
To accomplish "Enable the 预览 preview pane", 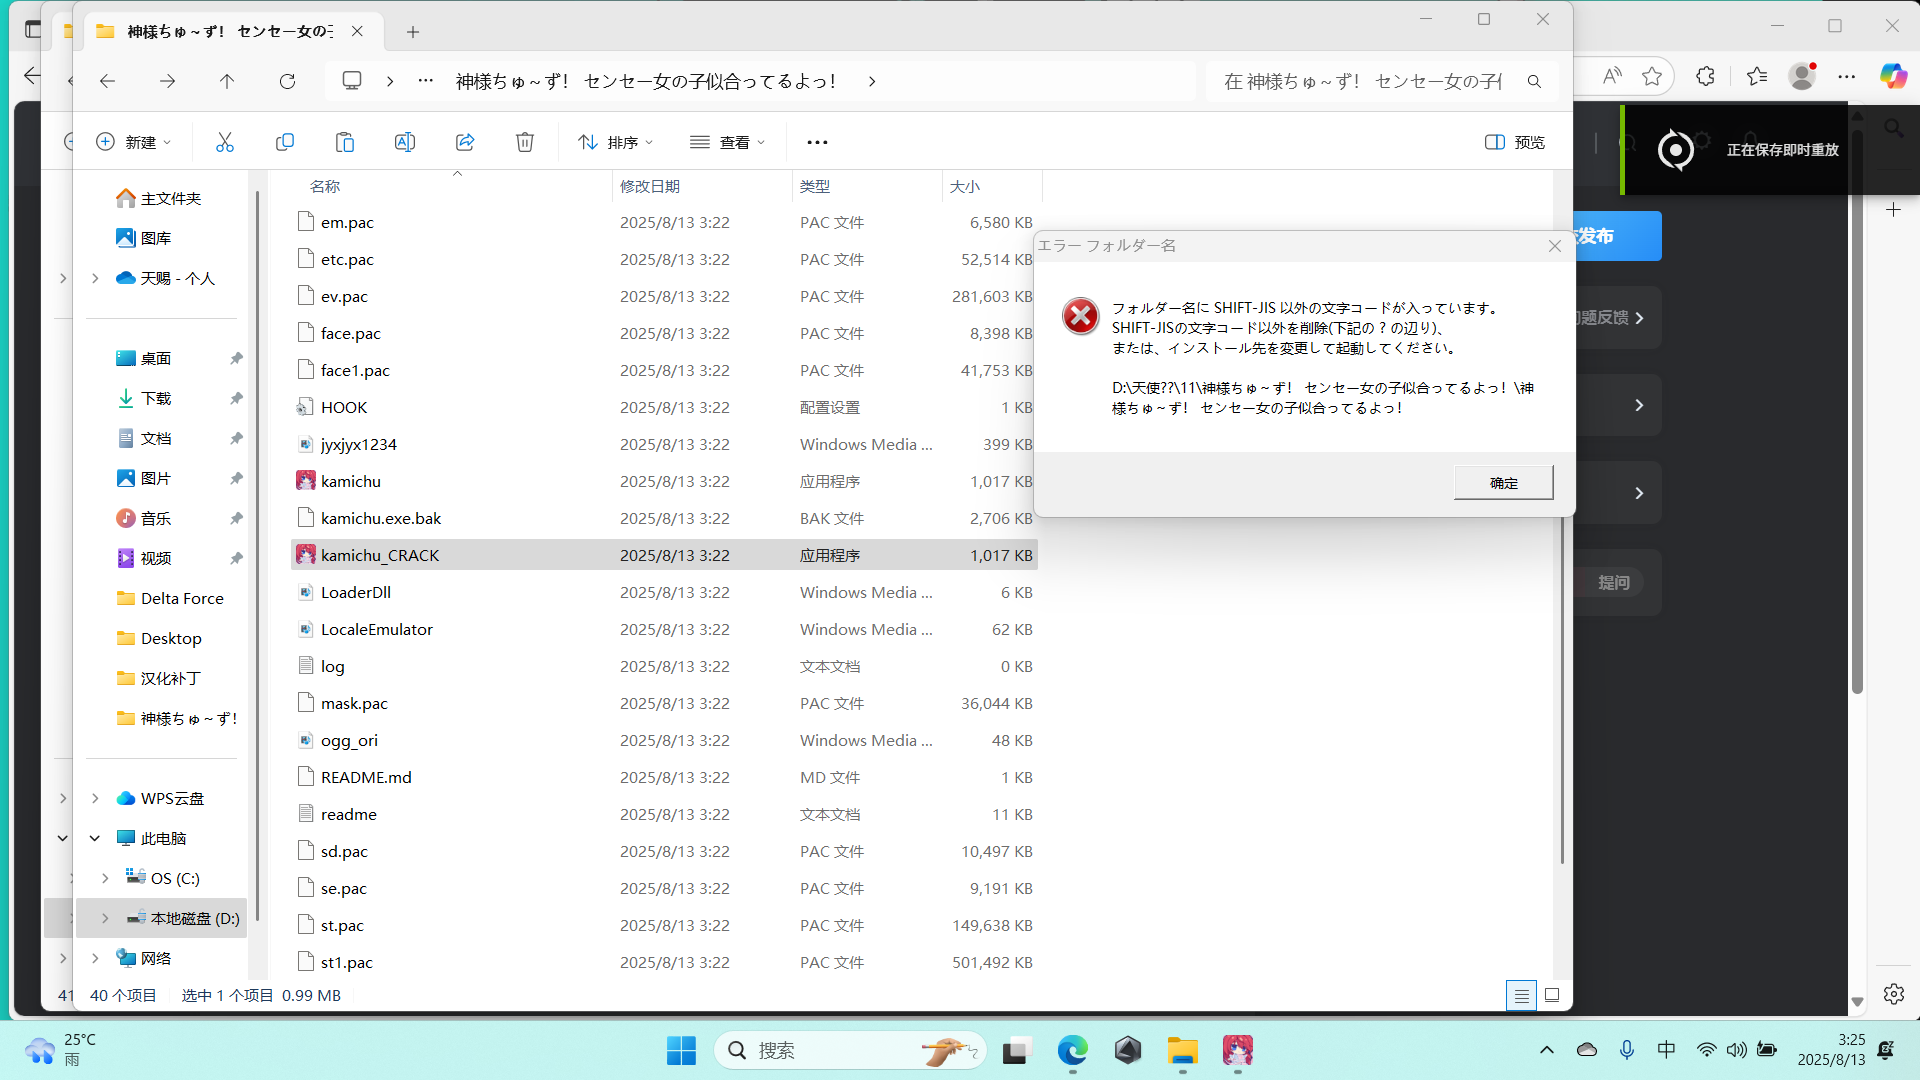I will tap(1513, 142).
